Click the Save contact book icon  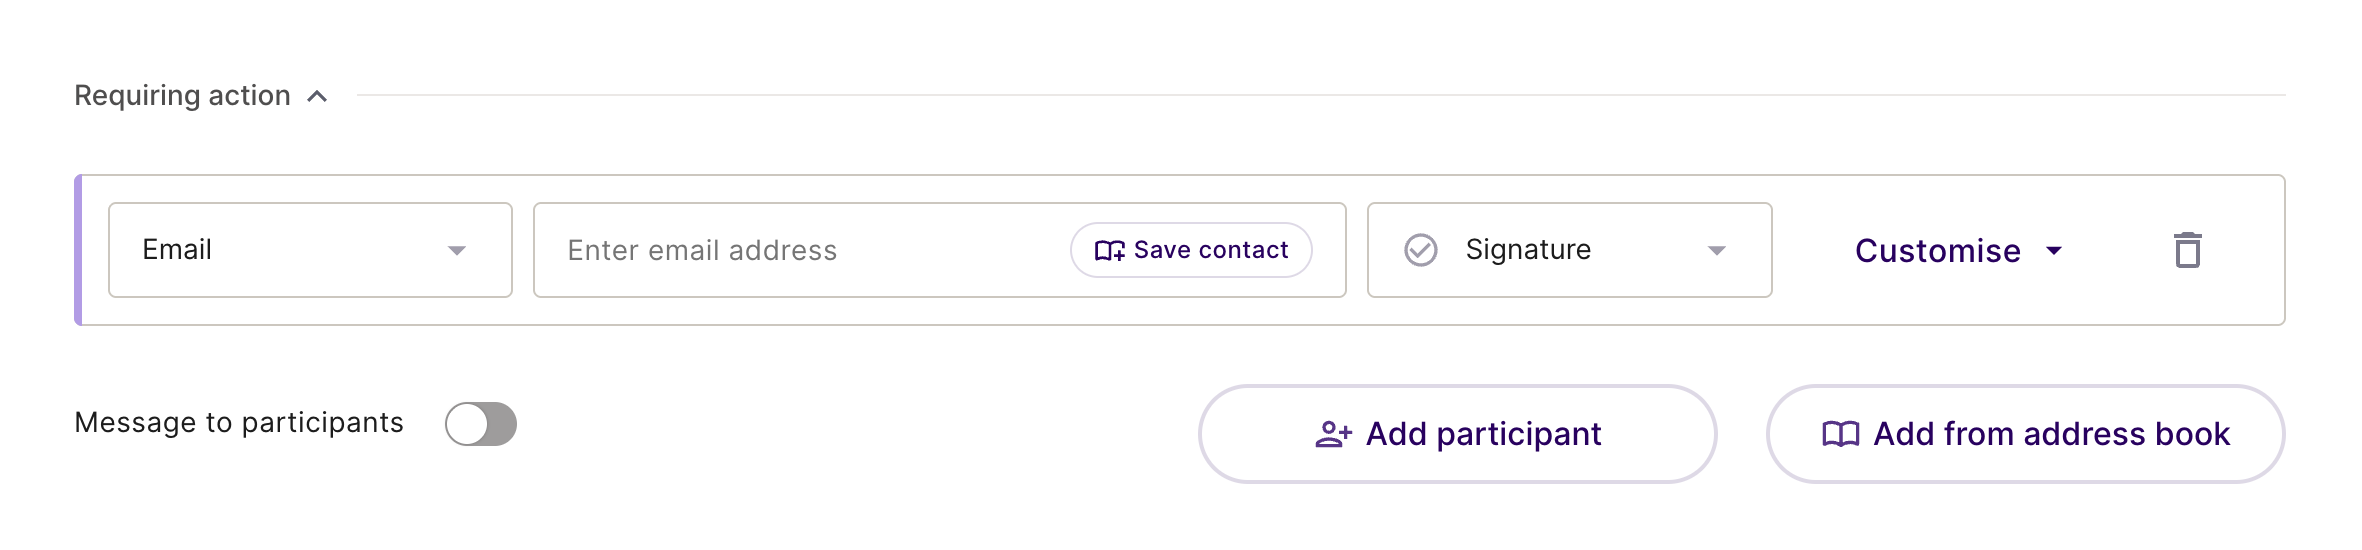coord(1110,250)
